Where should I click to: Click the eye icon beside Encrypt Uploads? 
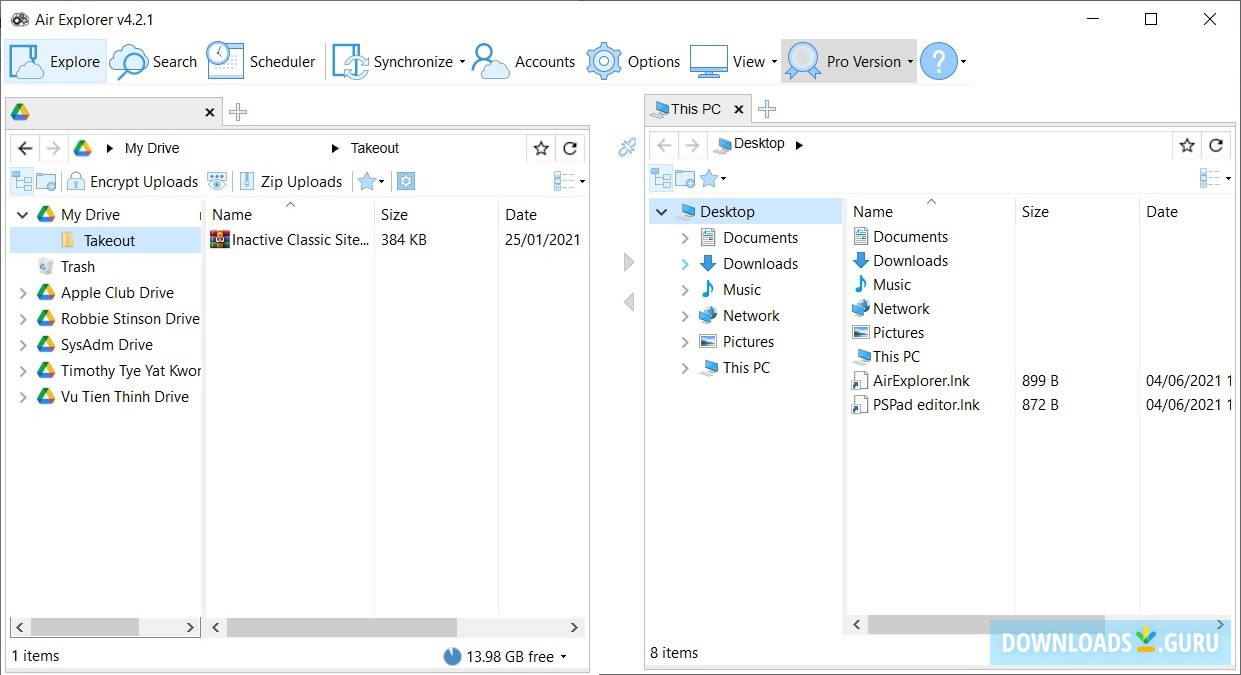point(217,181)
